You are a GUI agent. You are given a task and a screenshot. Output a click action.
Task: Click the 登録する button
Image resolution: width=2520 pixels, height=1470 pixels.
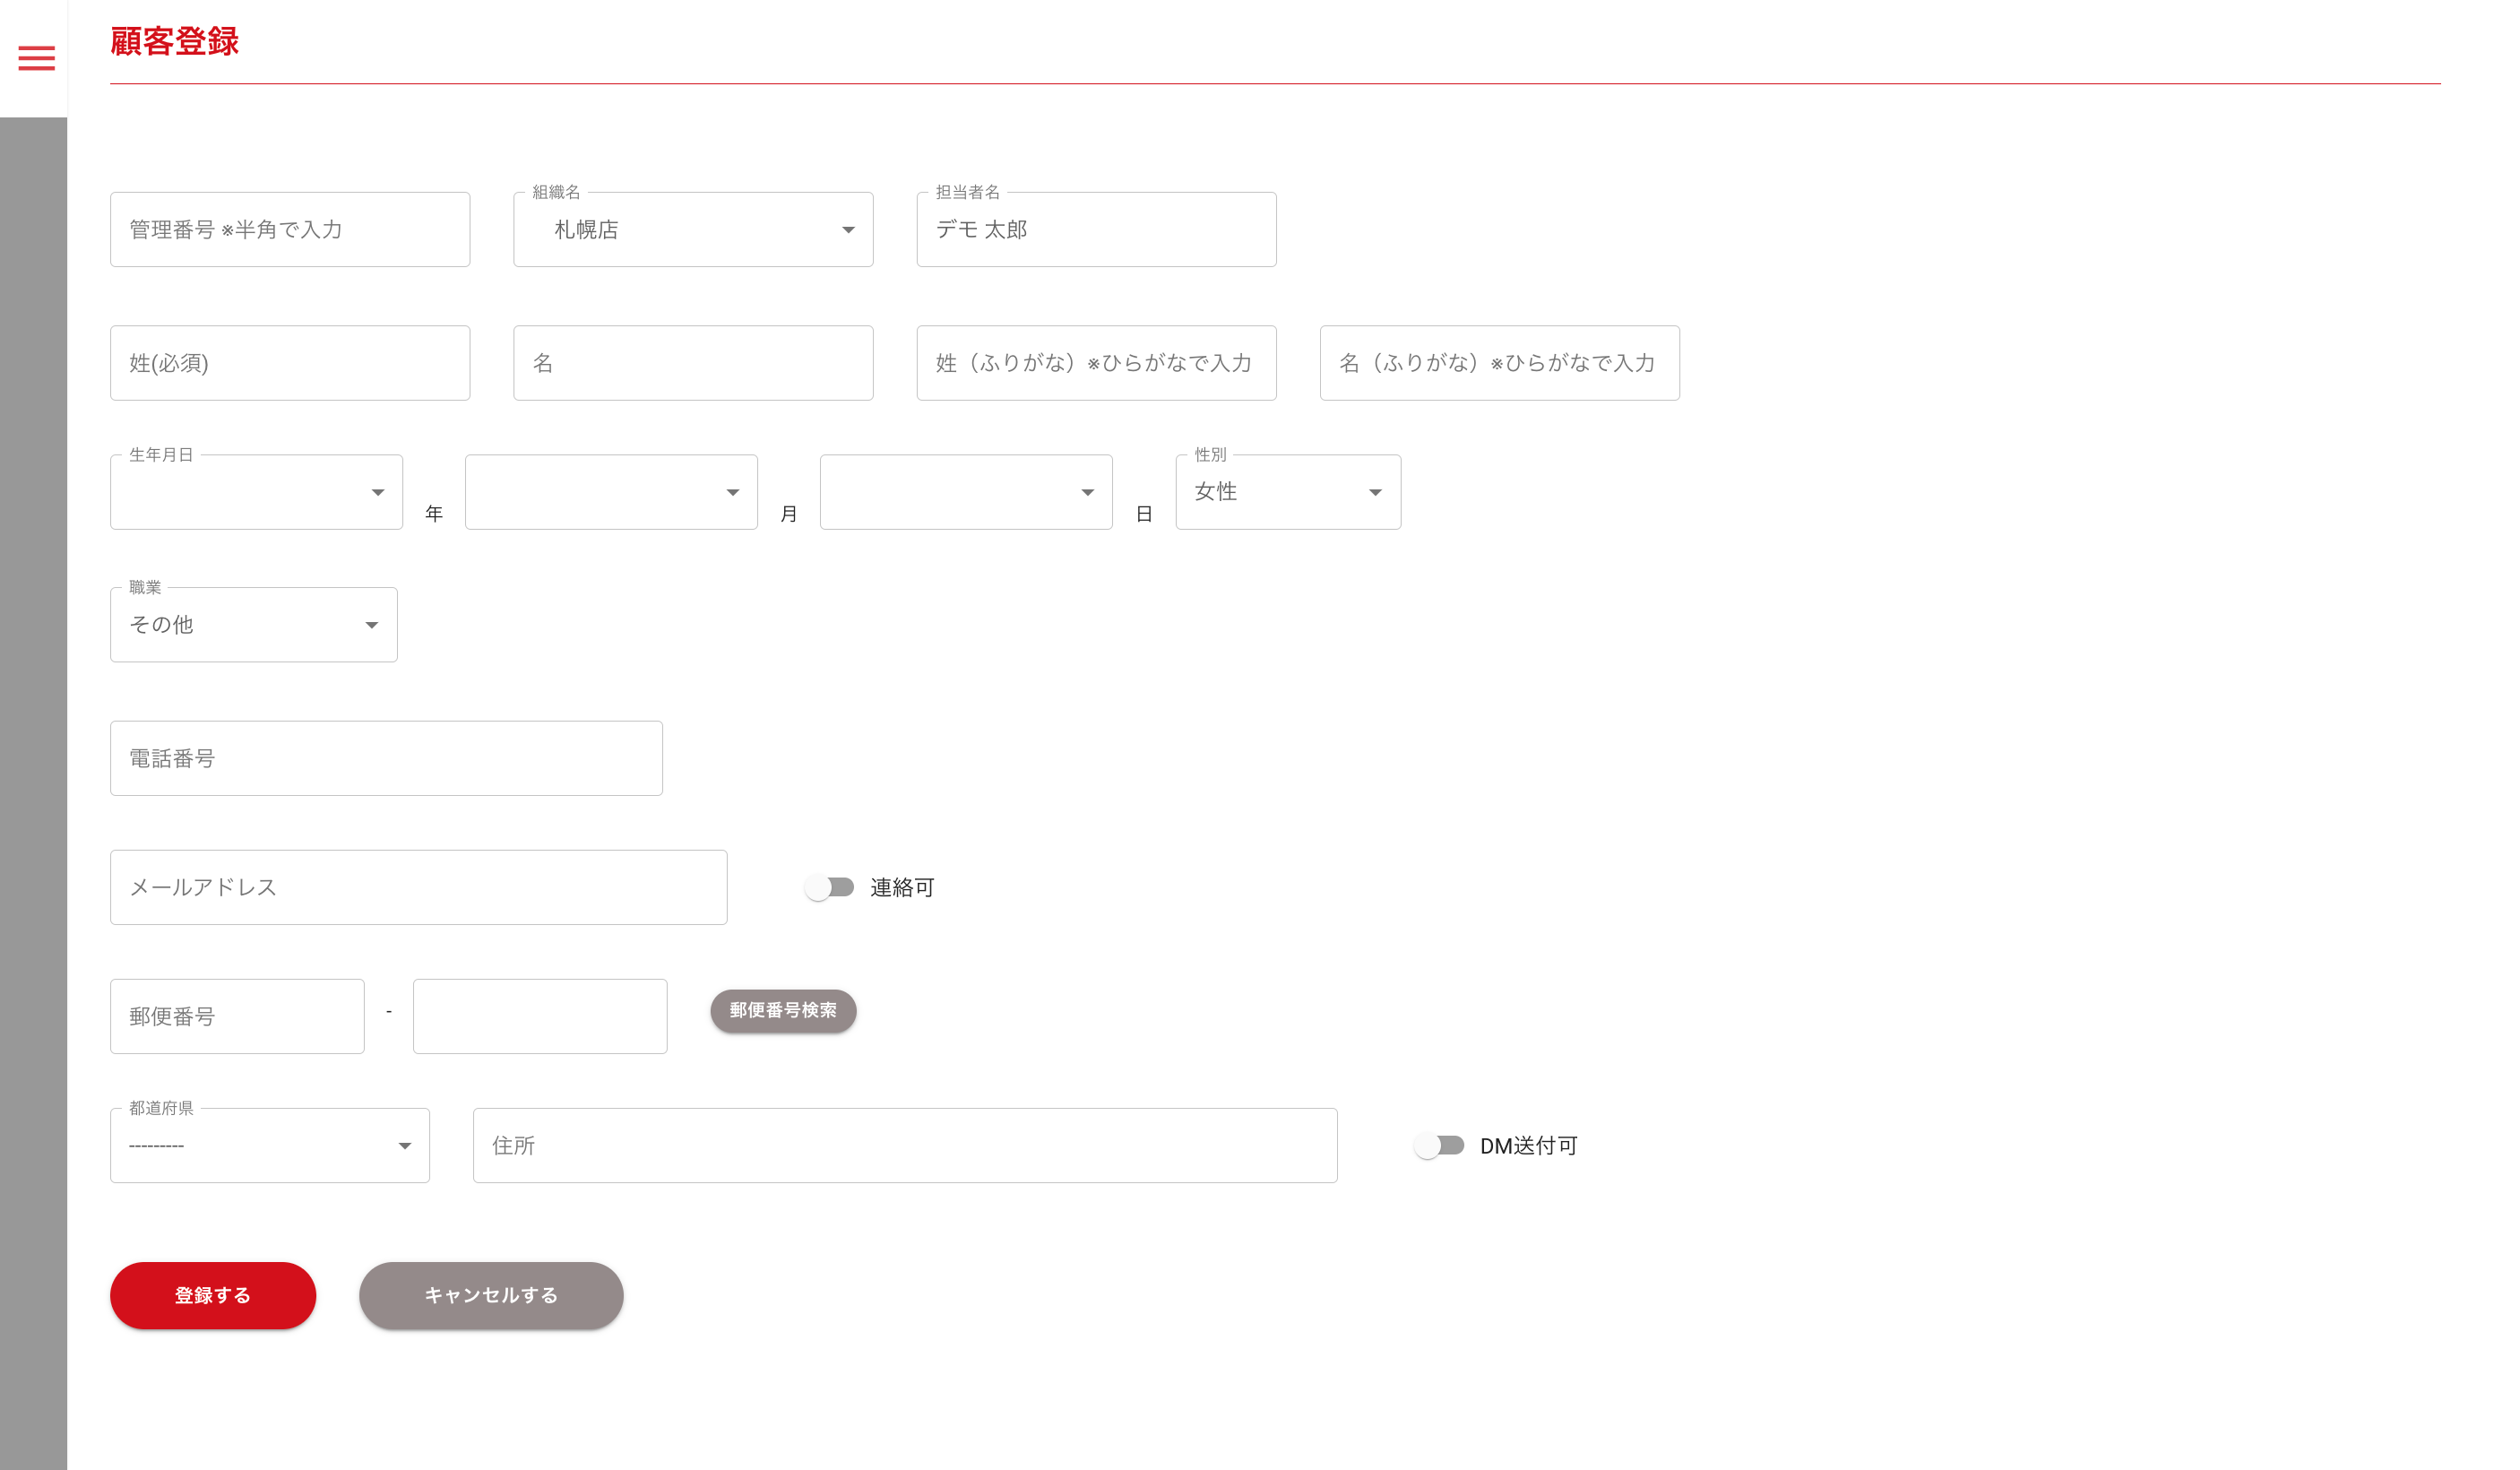(213, 1295)
